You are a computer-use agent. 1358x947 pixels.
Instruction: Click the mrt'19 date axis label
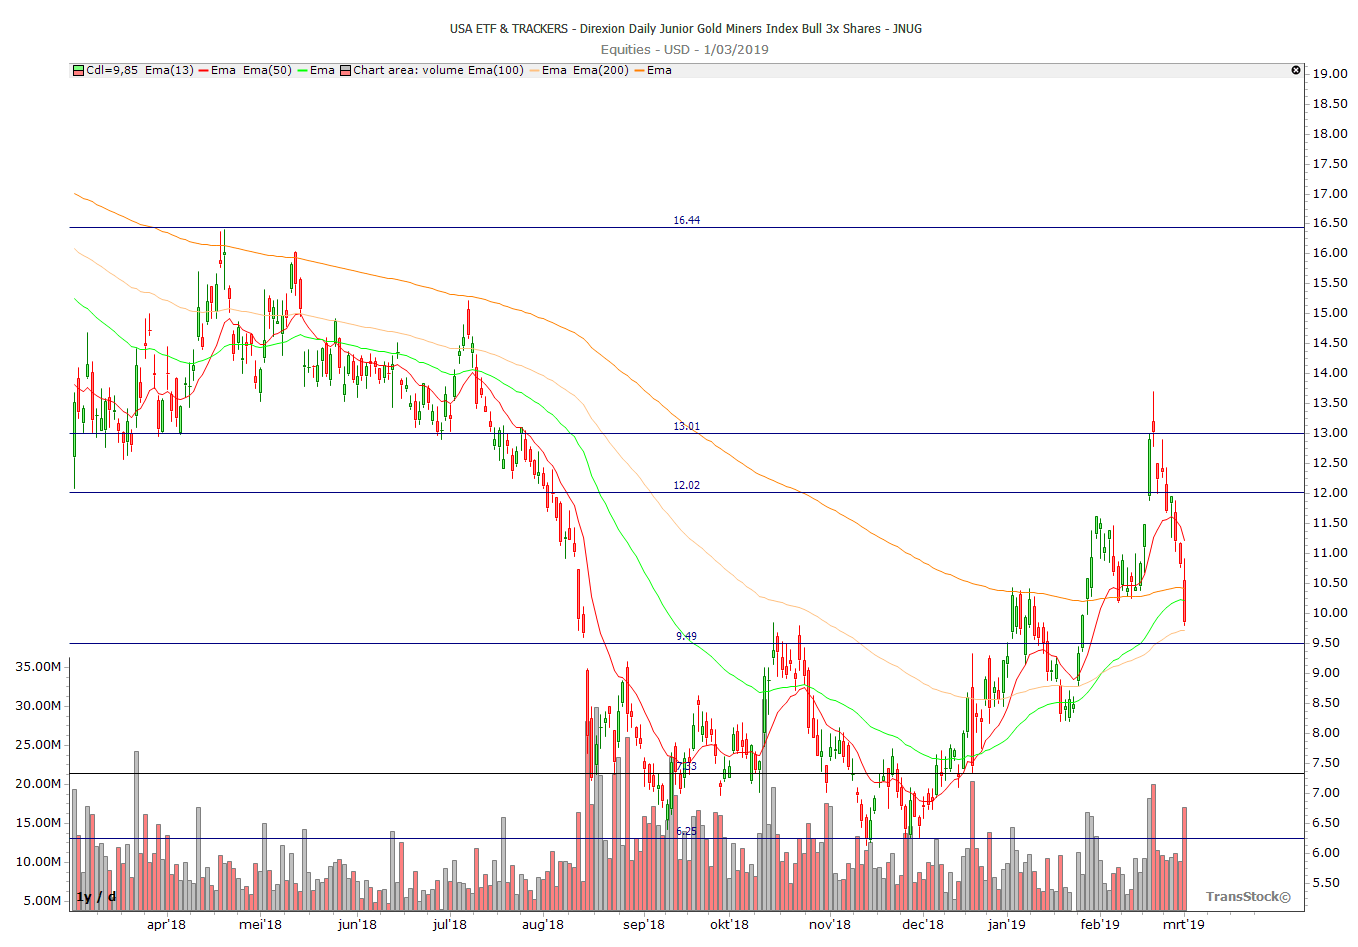pyautogui.click(x=1183, y=924)
